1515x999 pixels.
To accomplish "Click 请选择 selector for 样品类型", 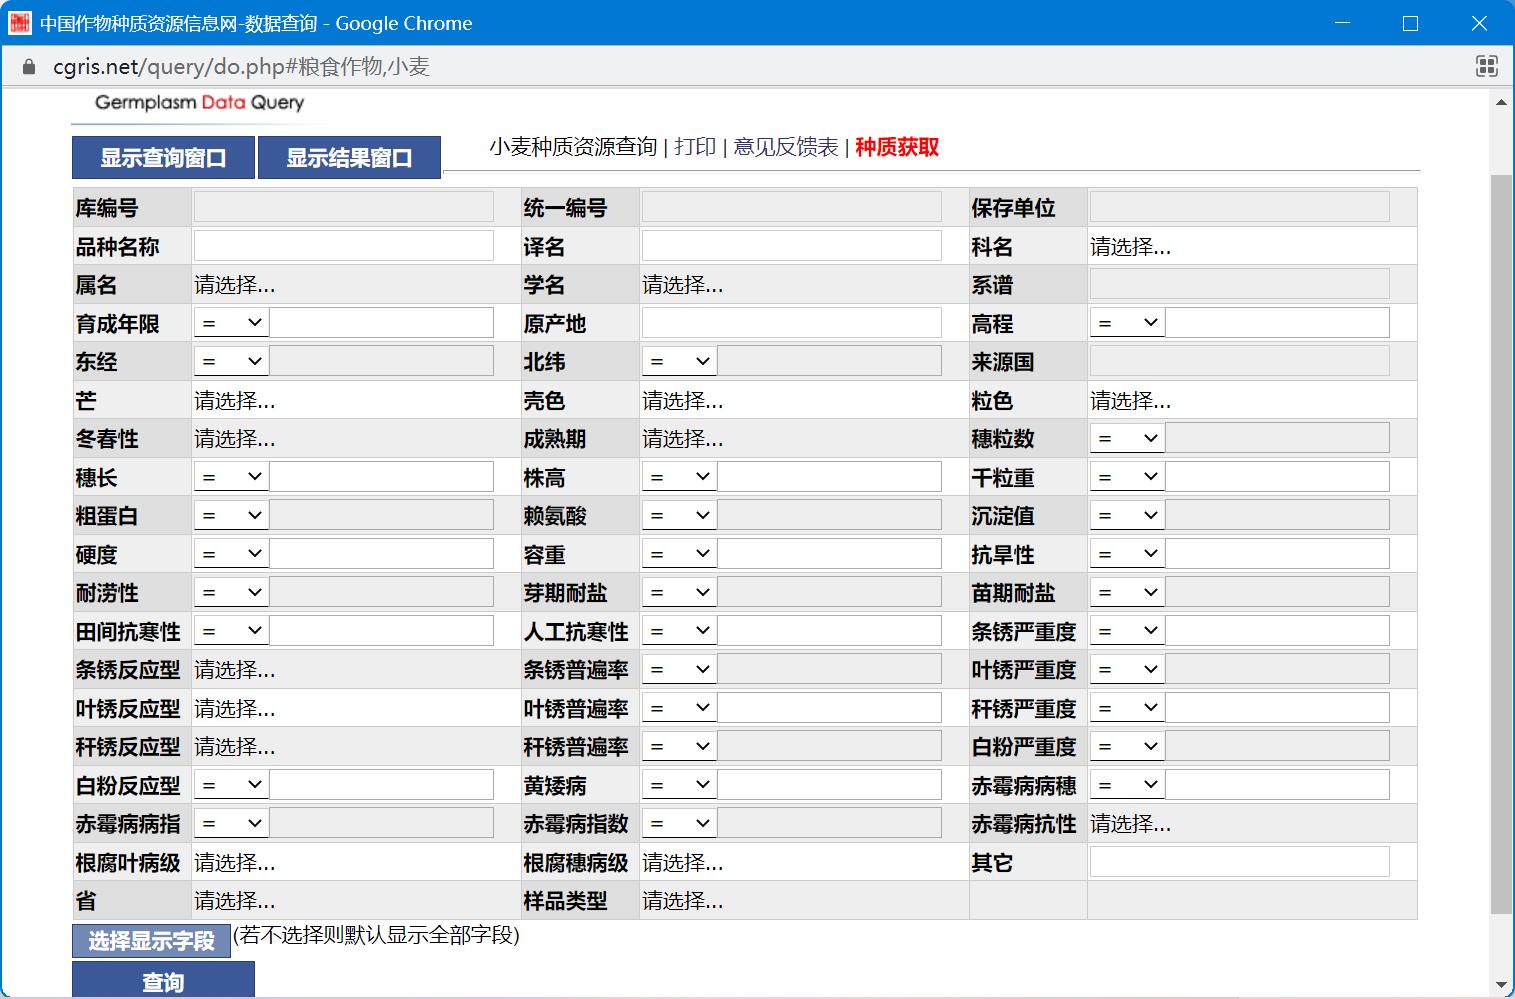I will [x=682, y=901].
